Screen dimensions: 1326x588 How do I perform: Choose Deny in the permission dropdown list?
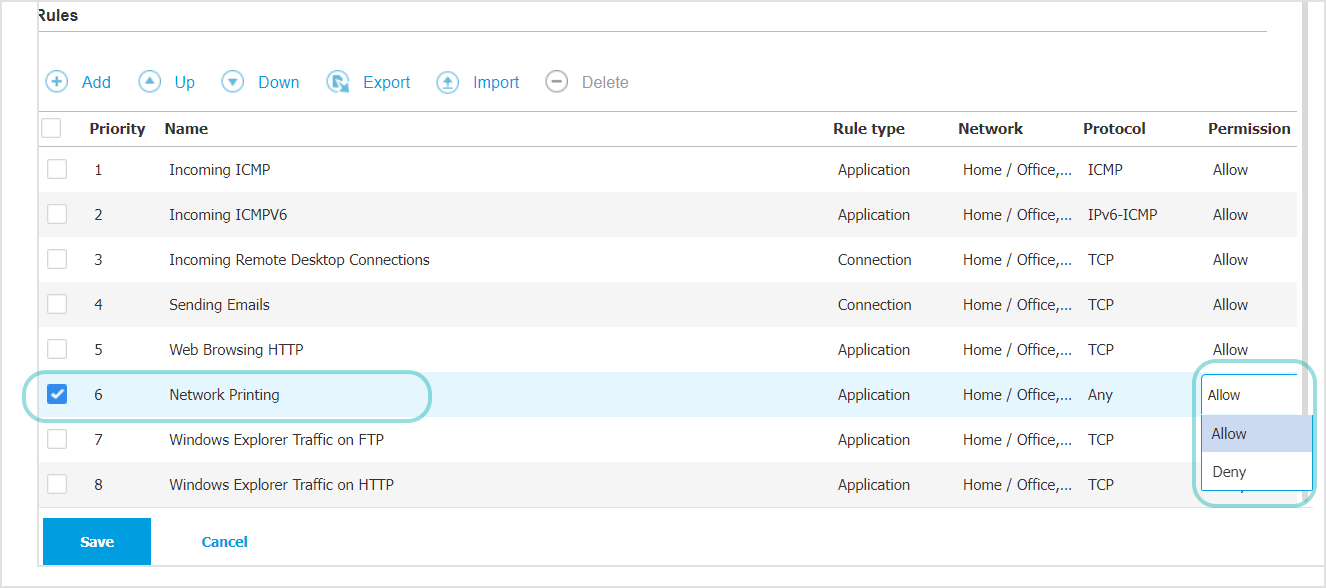[x=1229, y=472]
